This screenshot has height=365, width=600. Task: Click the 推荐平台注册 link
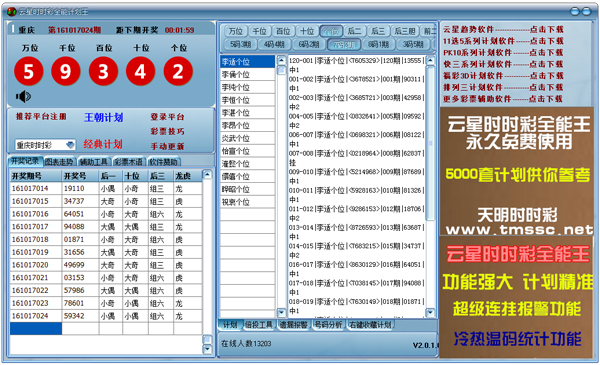41,116
